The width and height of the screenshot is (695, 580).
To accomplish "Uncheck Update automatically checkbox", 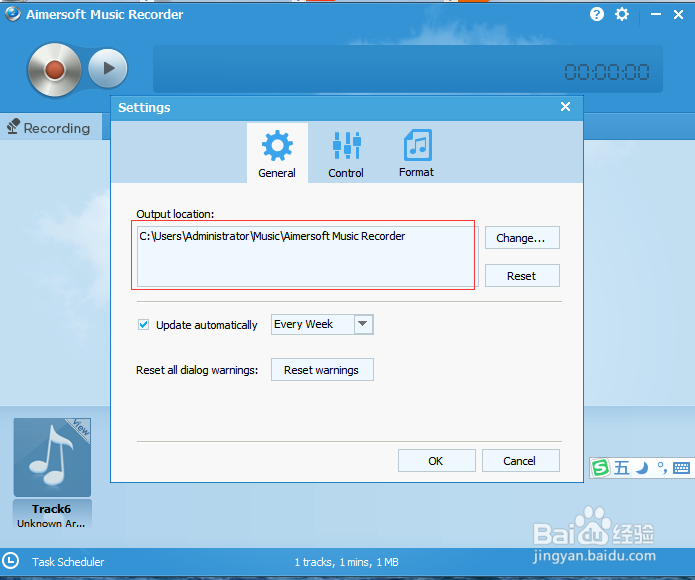I will 143,325.
